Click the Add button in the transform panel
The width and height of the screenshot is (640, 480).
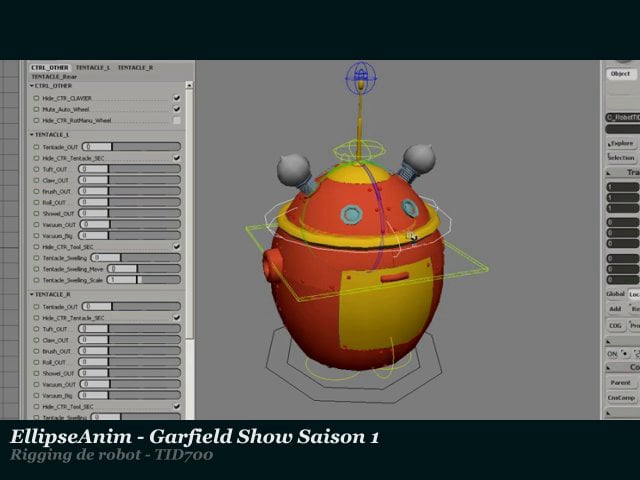(616, 309)
